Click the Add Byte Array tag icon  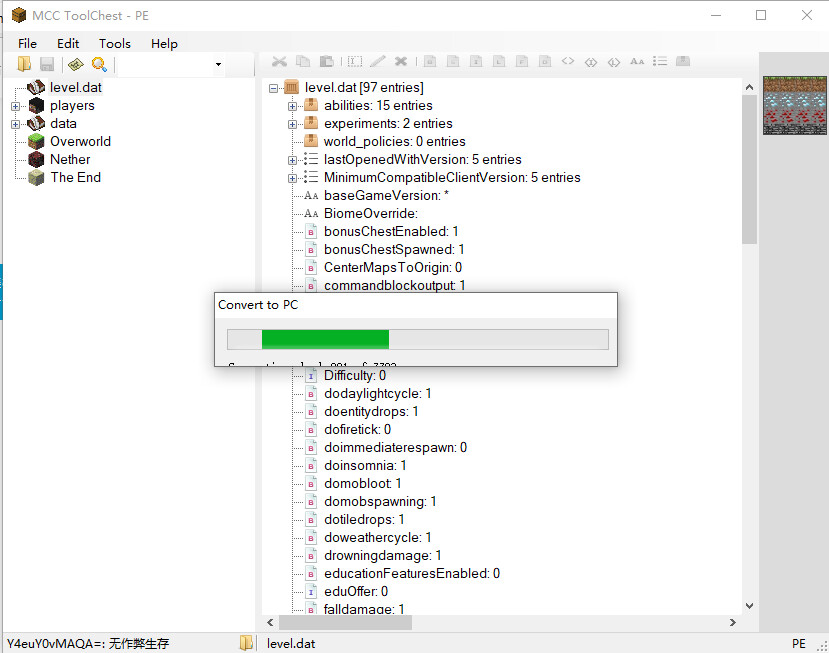568,61
